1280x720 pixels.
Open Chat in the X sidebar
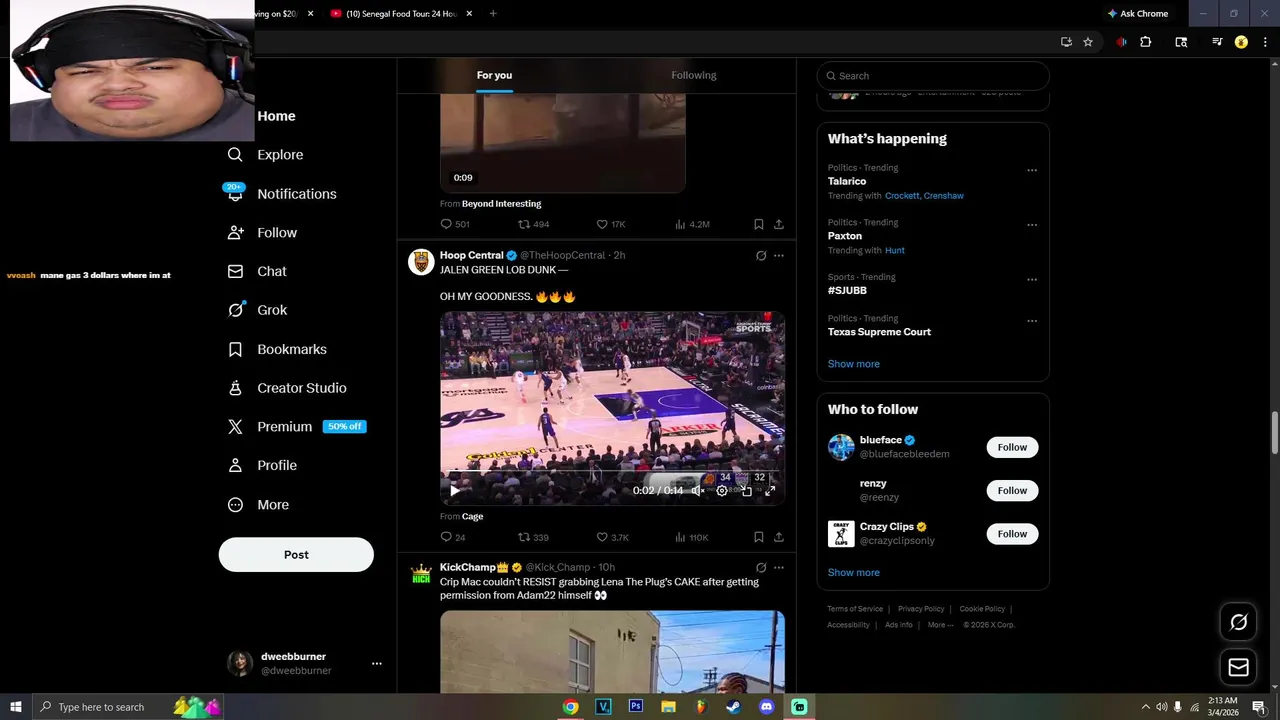[x=257, y=271]
